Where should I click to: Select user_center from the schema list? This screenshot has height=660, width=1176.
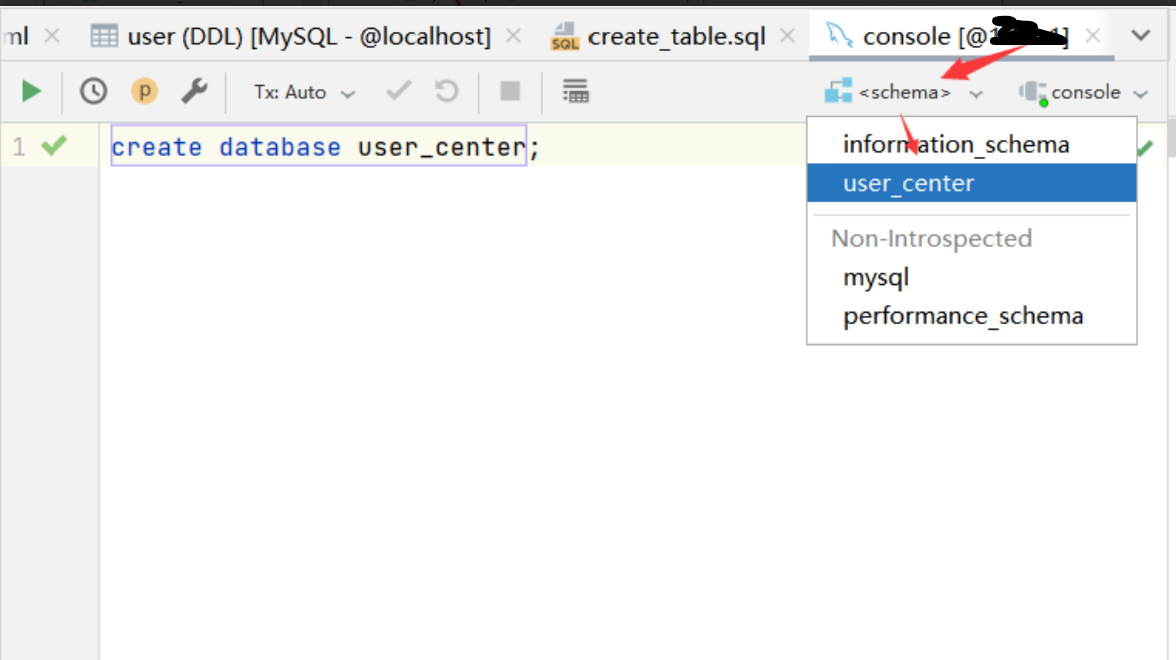[x=908, y=183]
